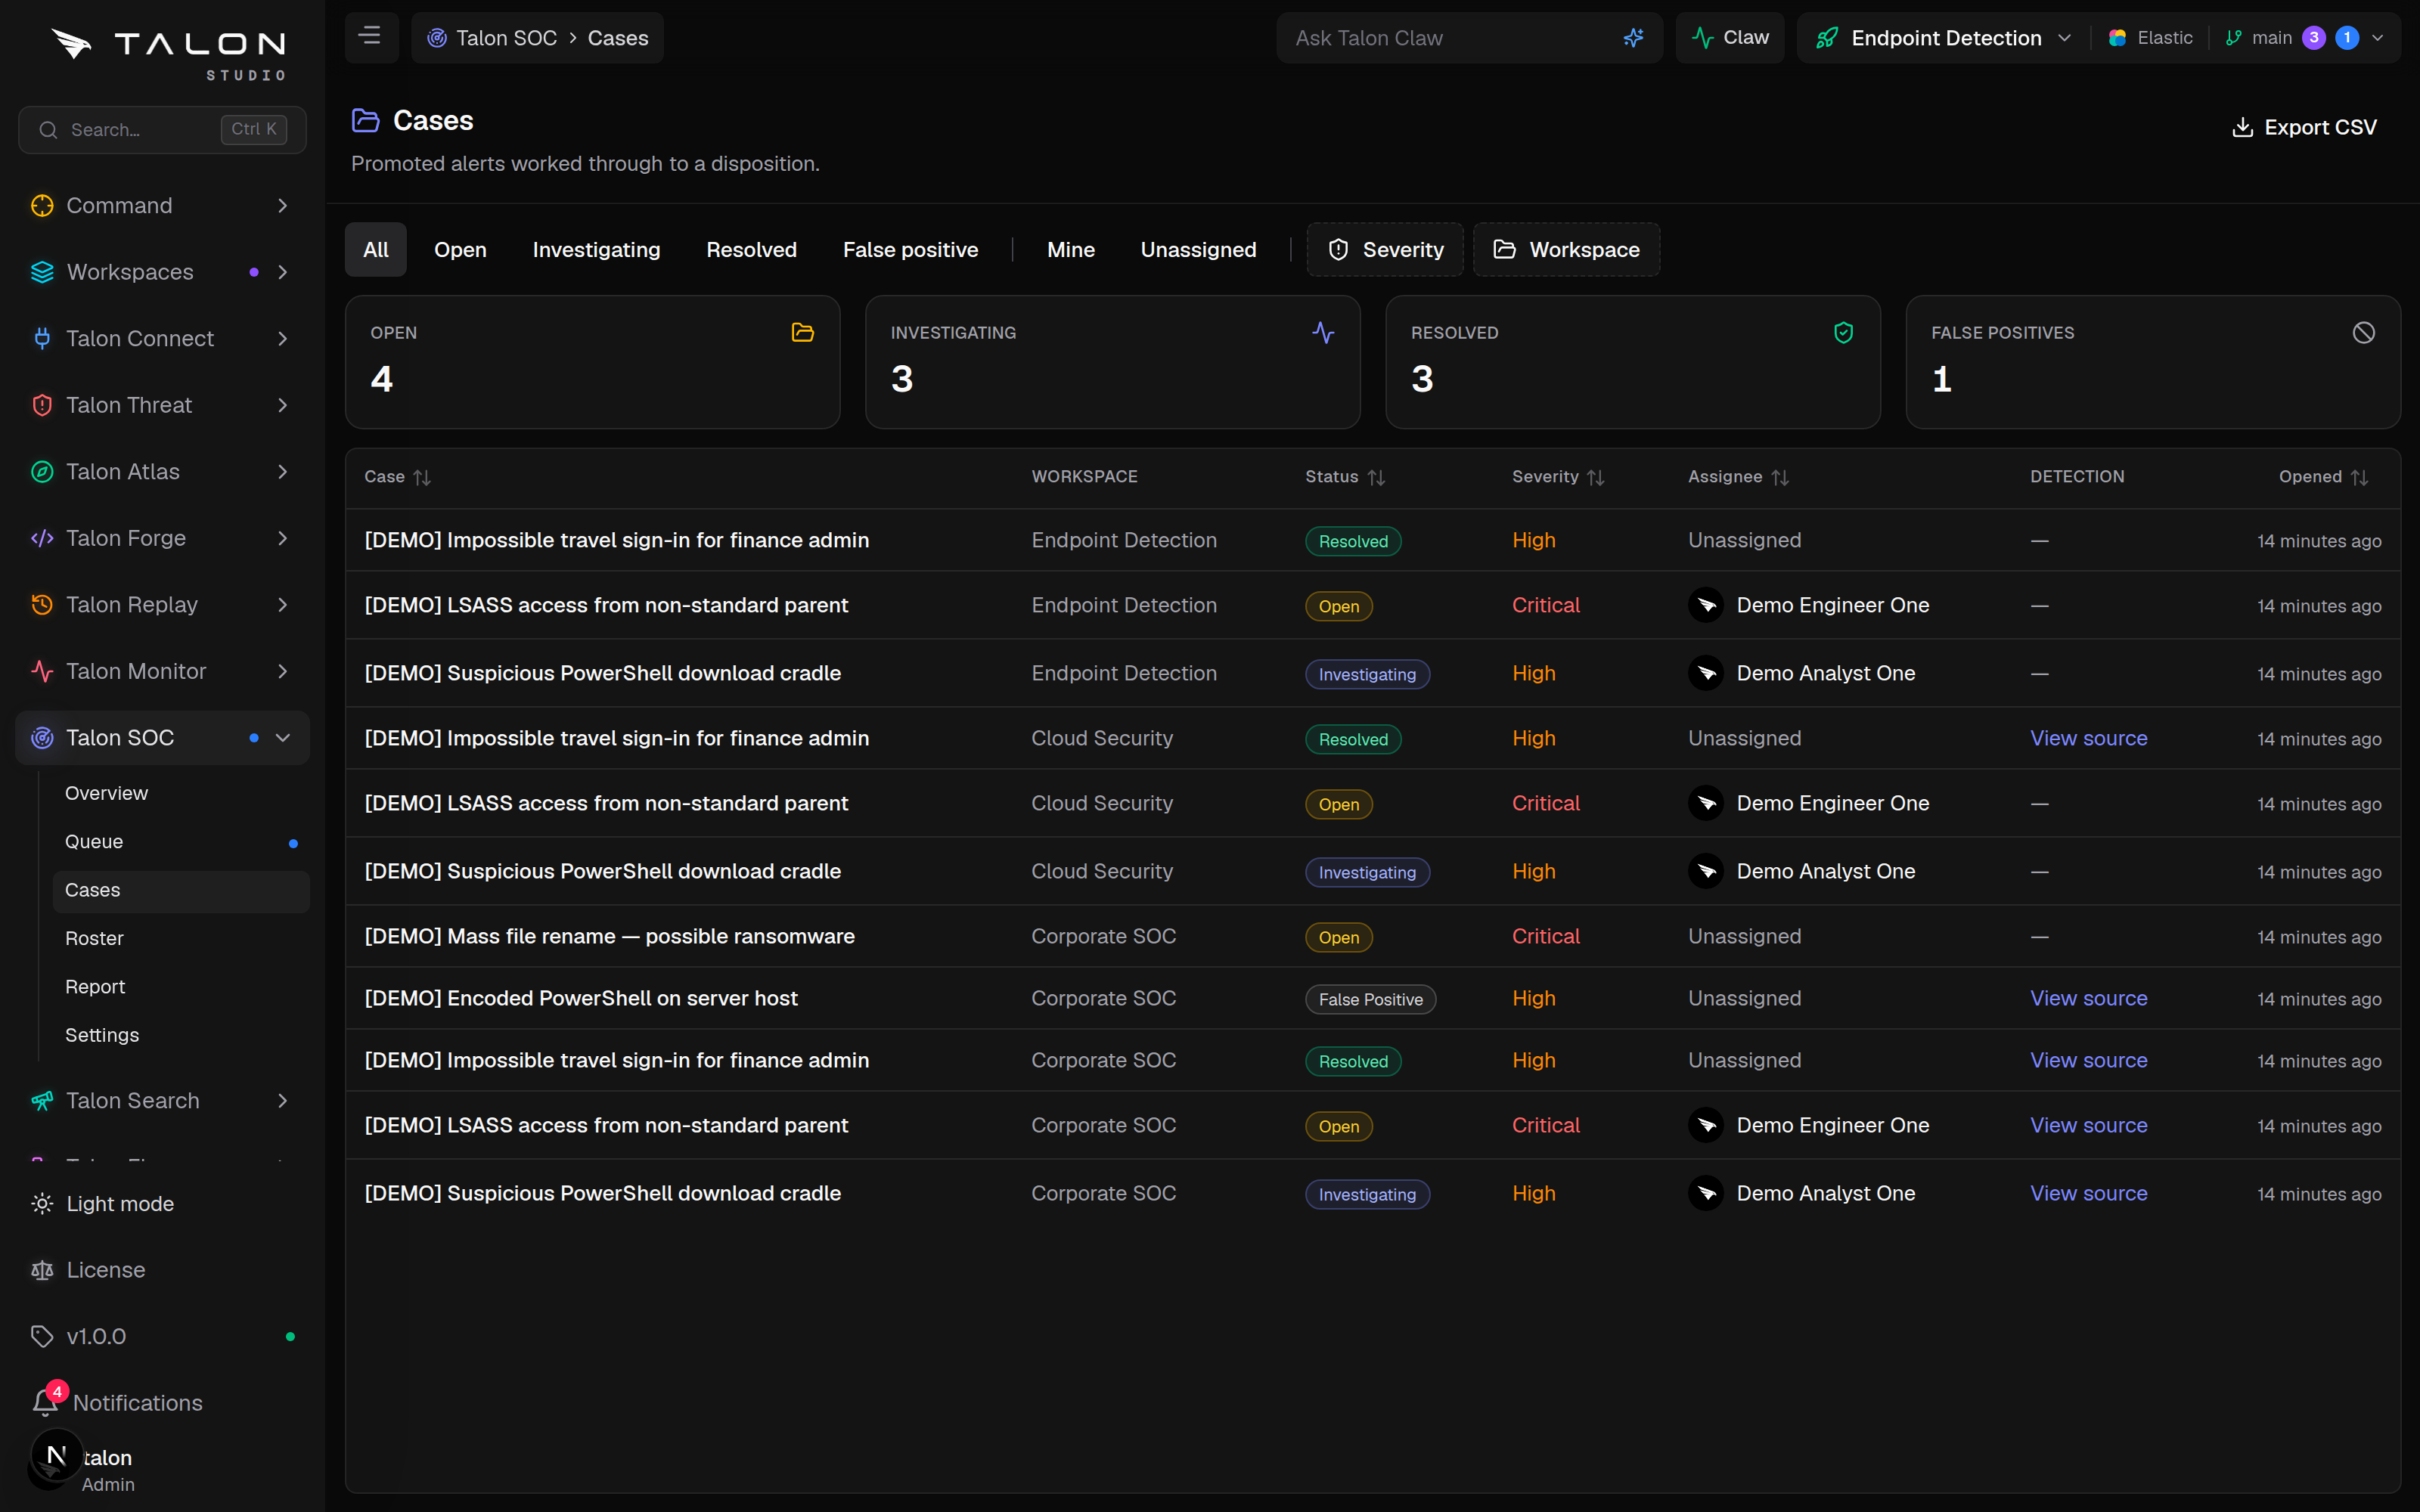Click the sidebar Search field
Screen dimensions: 2420x1512
[162, 129]
